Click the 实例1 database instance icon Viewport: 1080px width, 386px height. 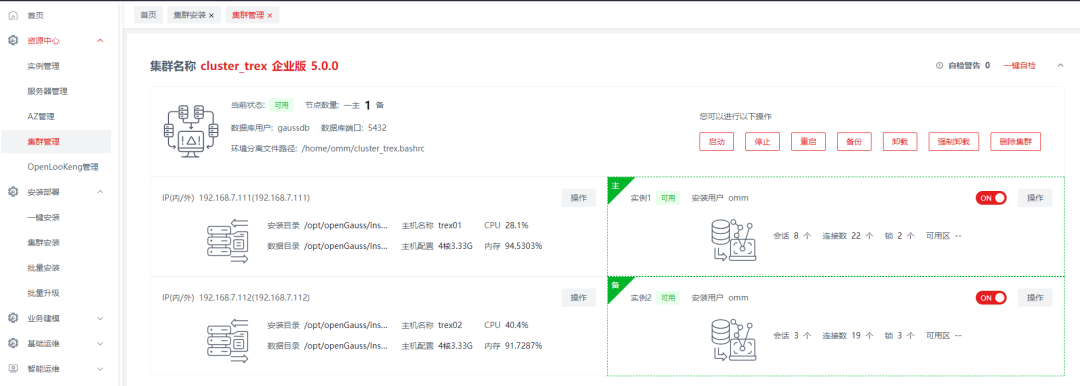click(x=734, y=241)
